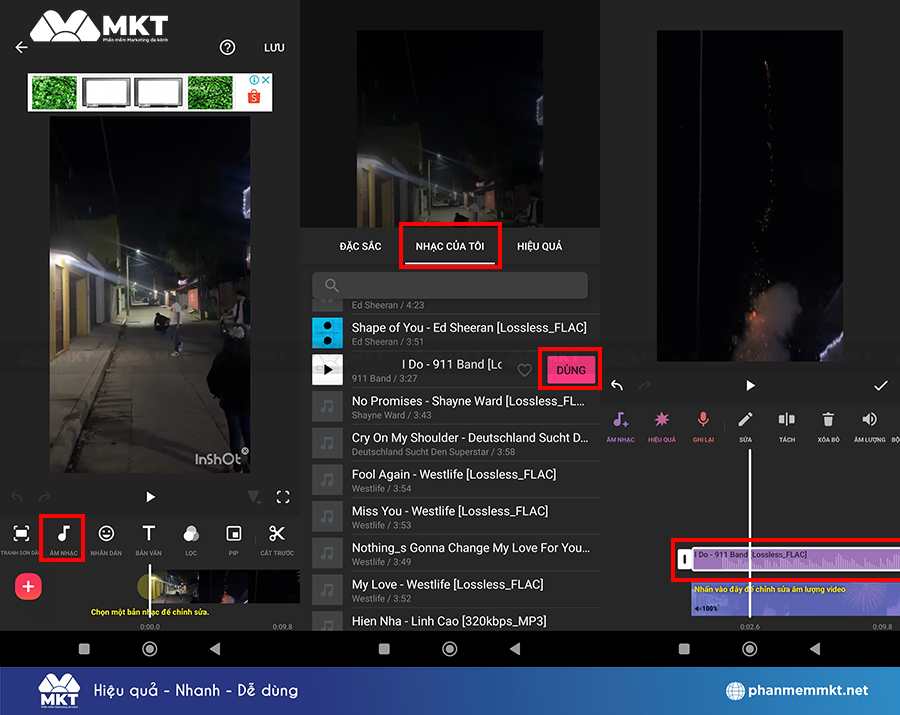The image size is (900, 715).
Task: Use the track with the DÙNG button
Action: tap(571, 370)
